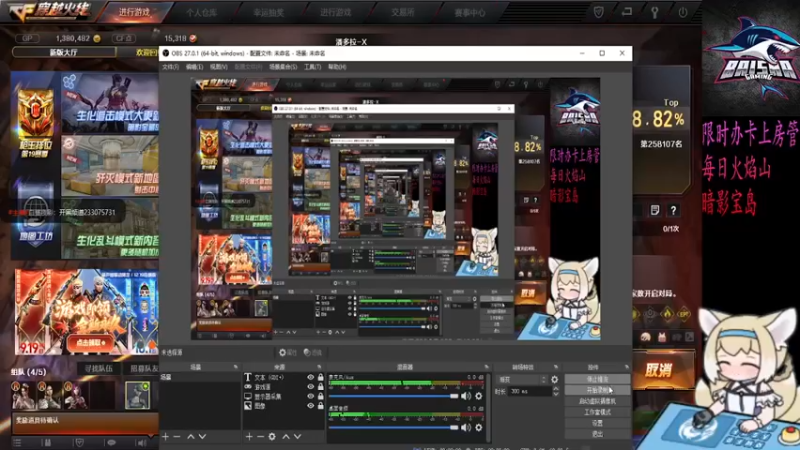Click the 滤镜 filters button above the Sources panel
800x450 pixels.
[313, 353]
